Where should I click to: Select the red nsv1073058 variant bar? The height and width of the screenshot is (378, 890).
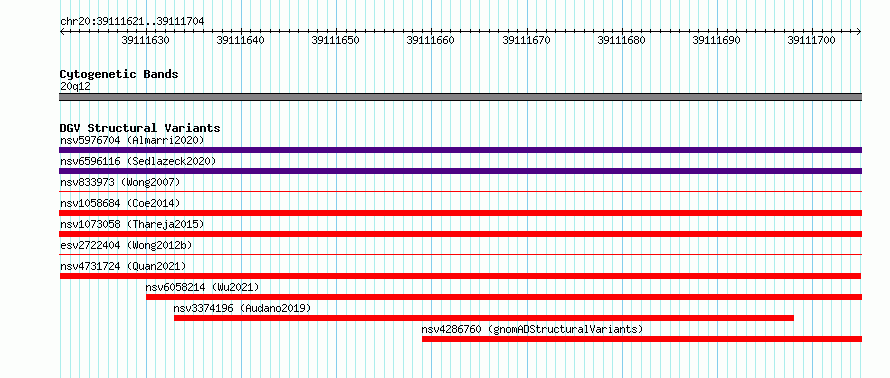(460, 234)
